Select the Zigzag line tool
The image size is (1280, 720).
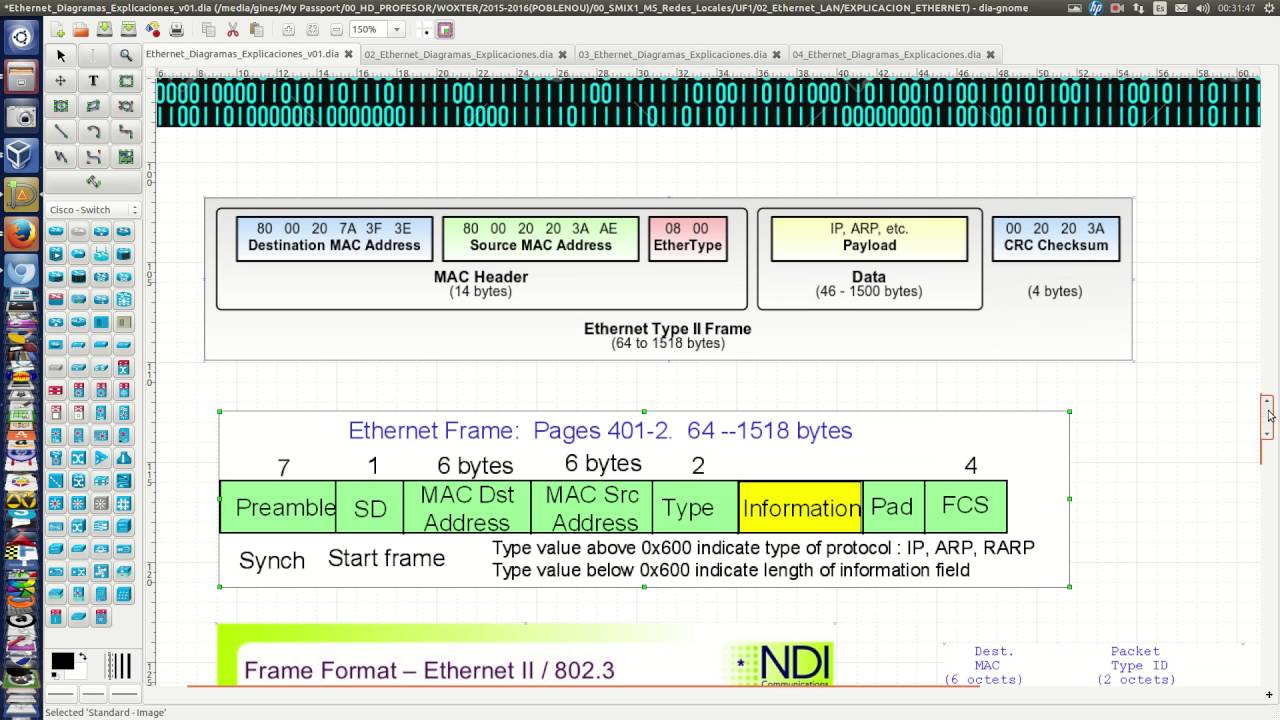point(125,131)
